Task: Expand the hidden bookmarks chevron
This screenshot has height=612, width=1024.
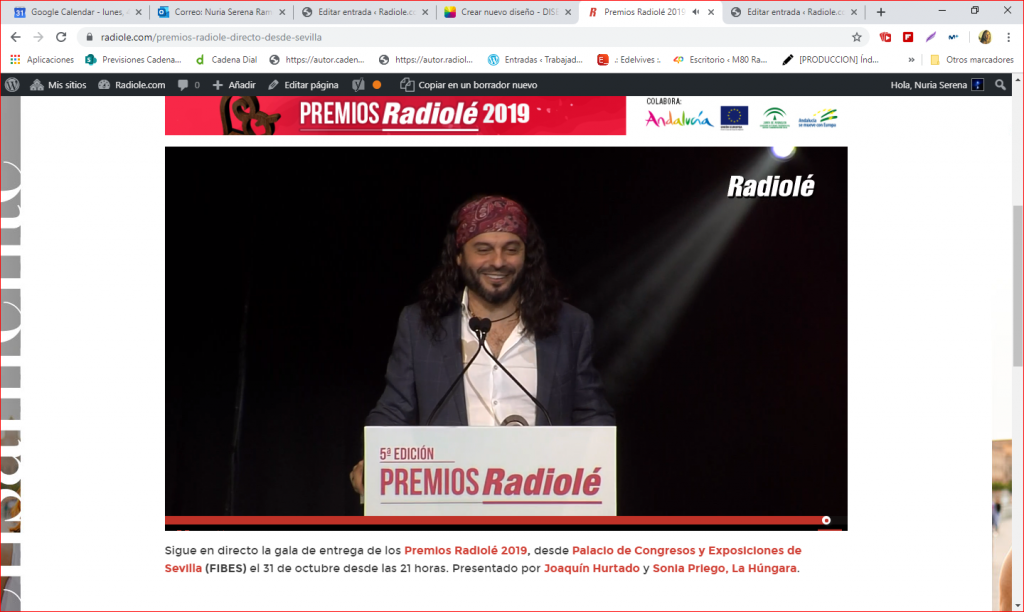Action: coord(911,60)
